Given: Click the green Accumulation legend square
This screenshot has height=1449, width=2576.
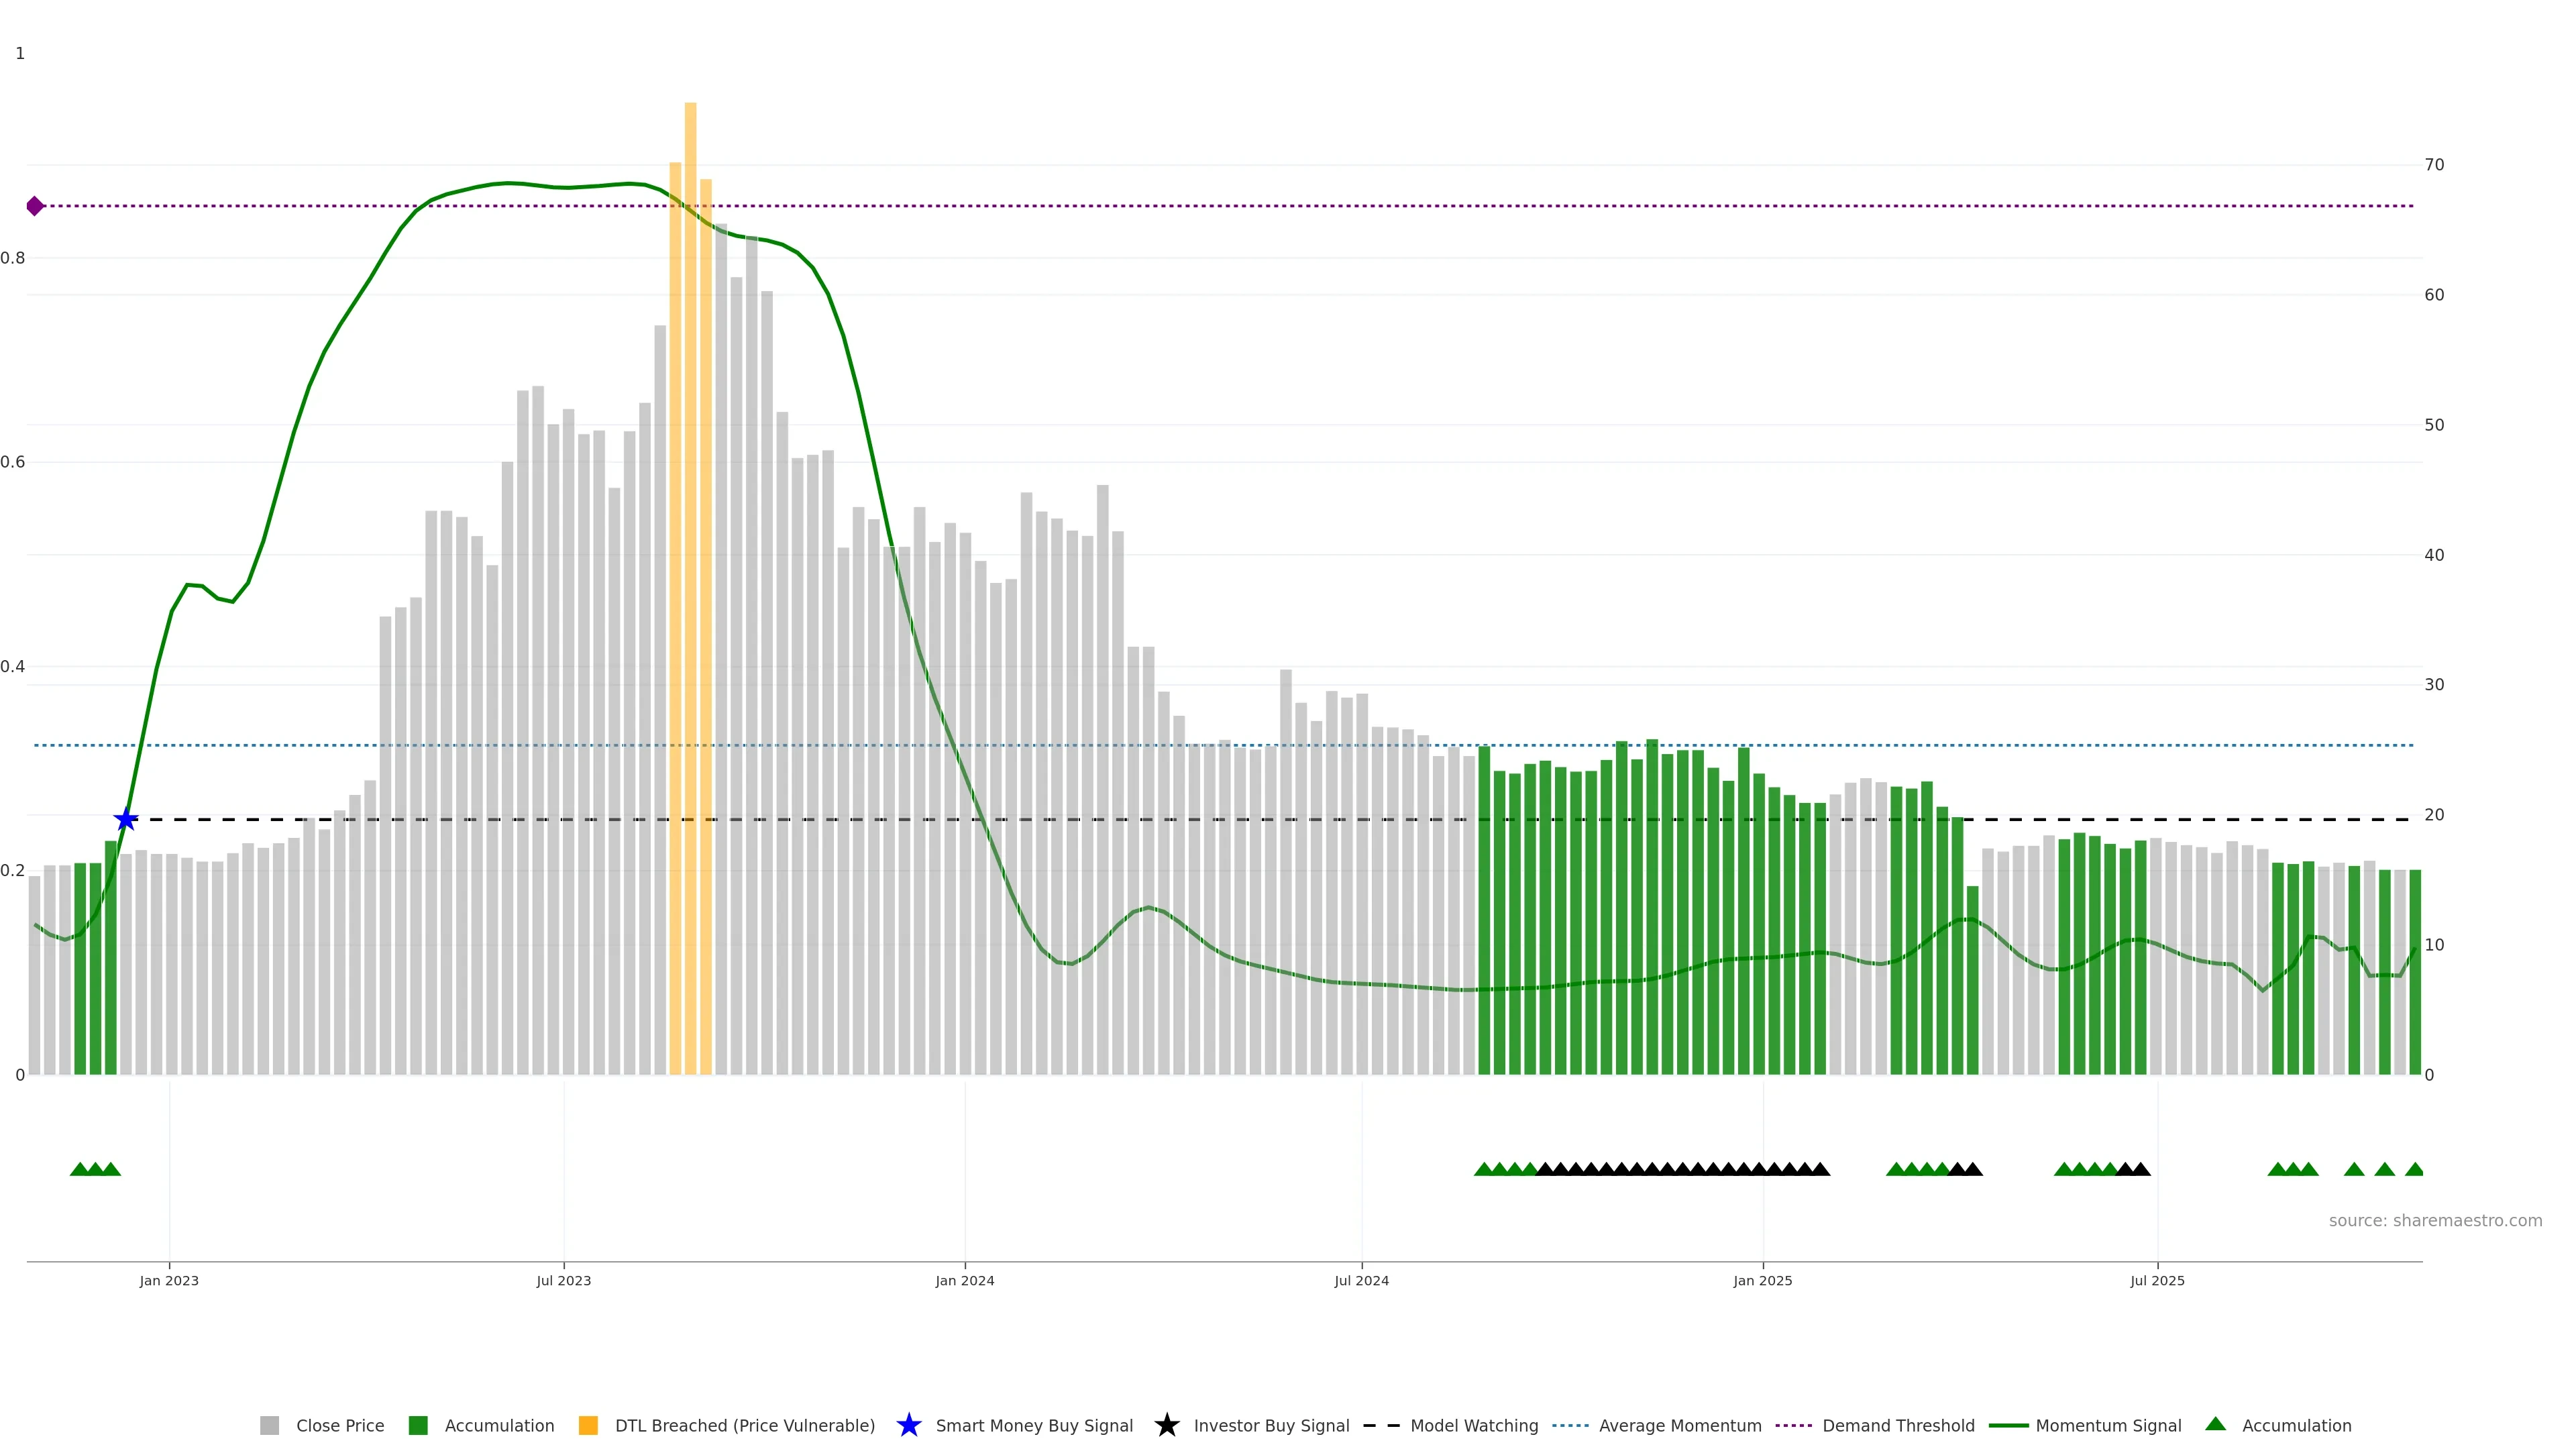Looking at the screenshot, I should click(418, 1425).
